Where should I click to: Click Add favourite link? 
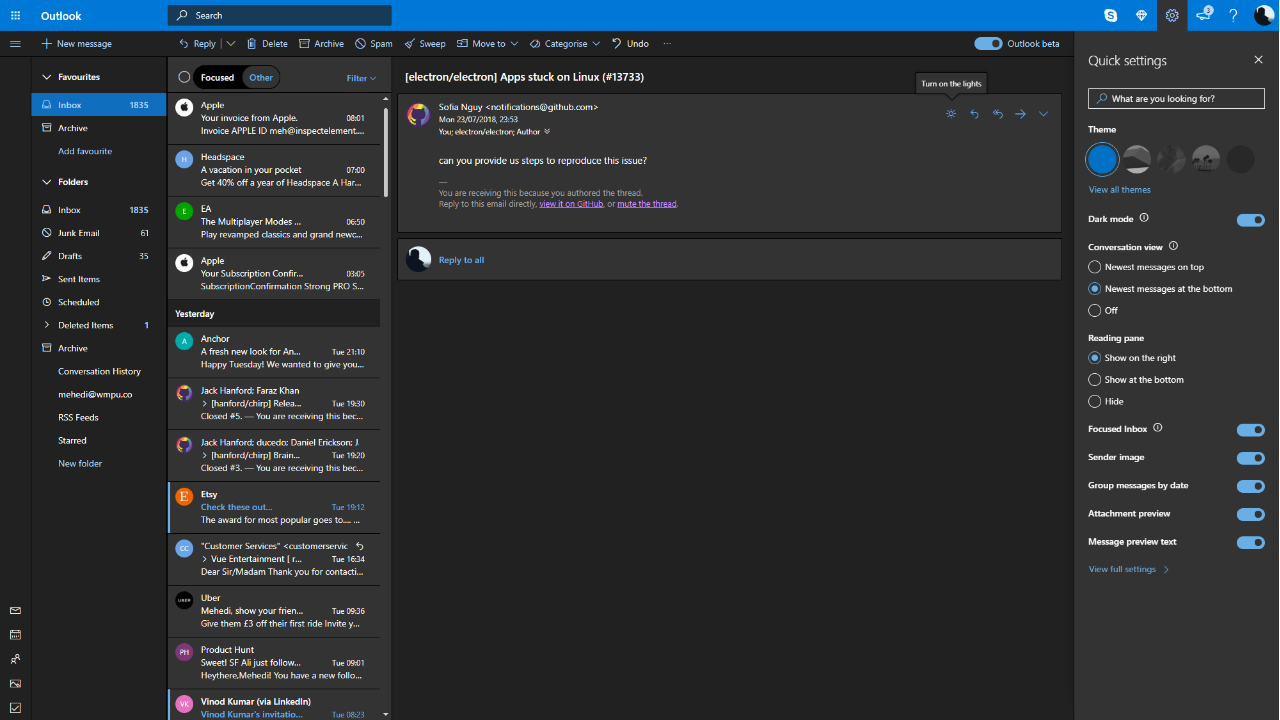[85, 151]
